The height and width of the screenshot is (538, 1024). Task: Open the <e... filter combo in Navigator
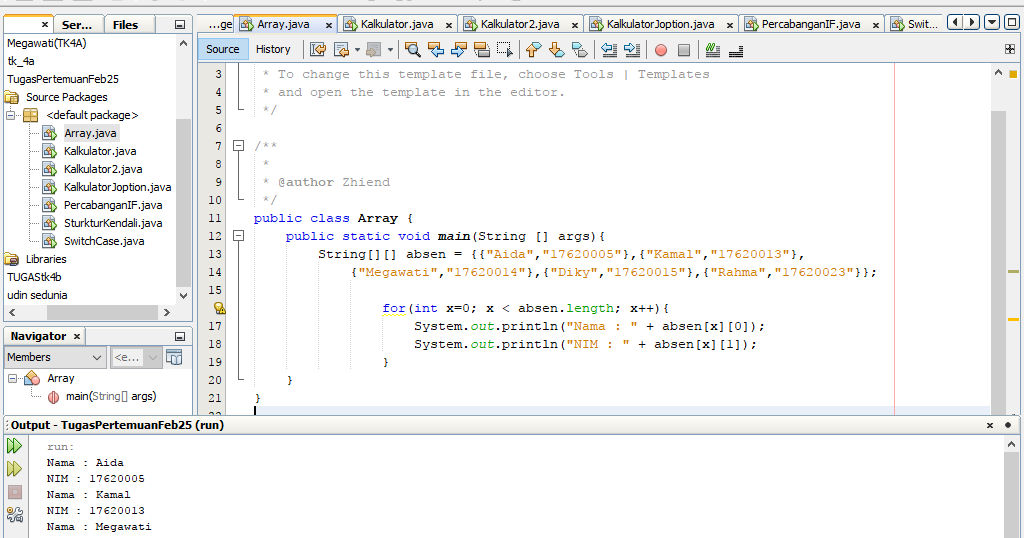click(136, 357)
